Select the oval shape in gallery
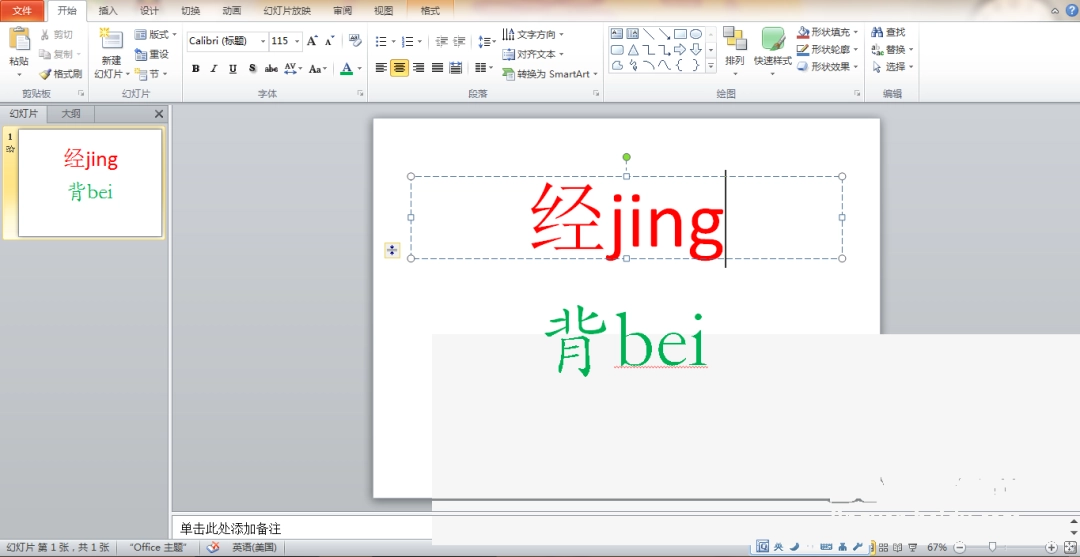Image resolution: width=1080 pixels, height=557 pixels. (x=696, y=34)
